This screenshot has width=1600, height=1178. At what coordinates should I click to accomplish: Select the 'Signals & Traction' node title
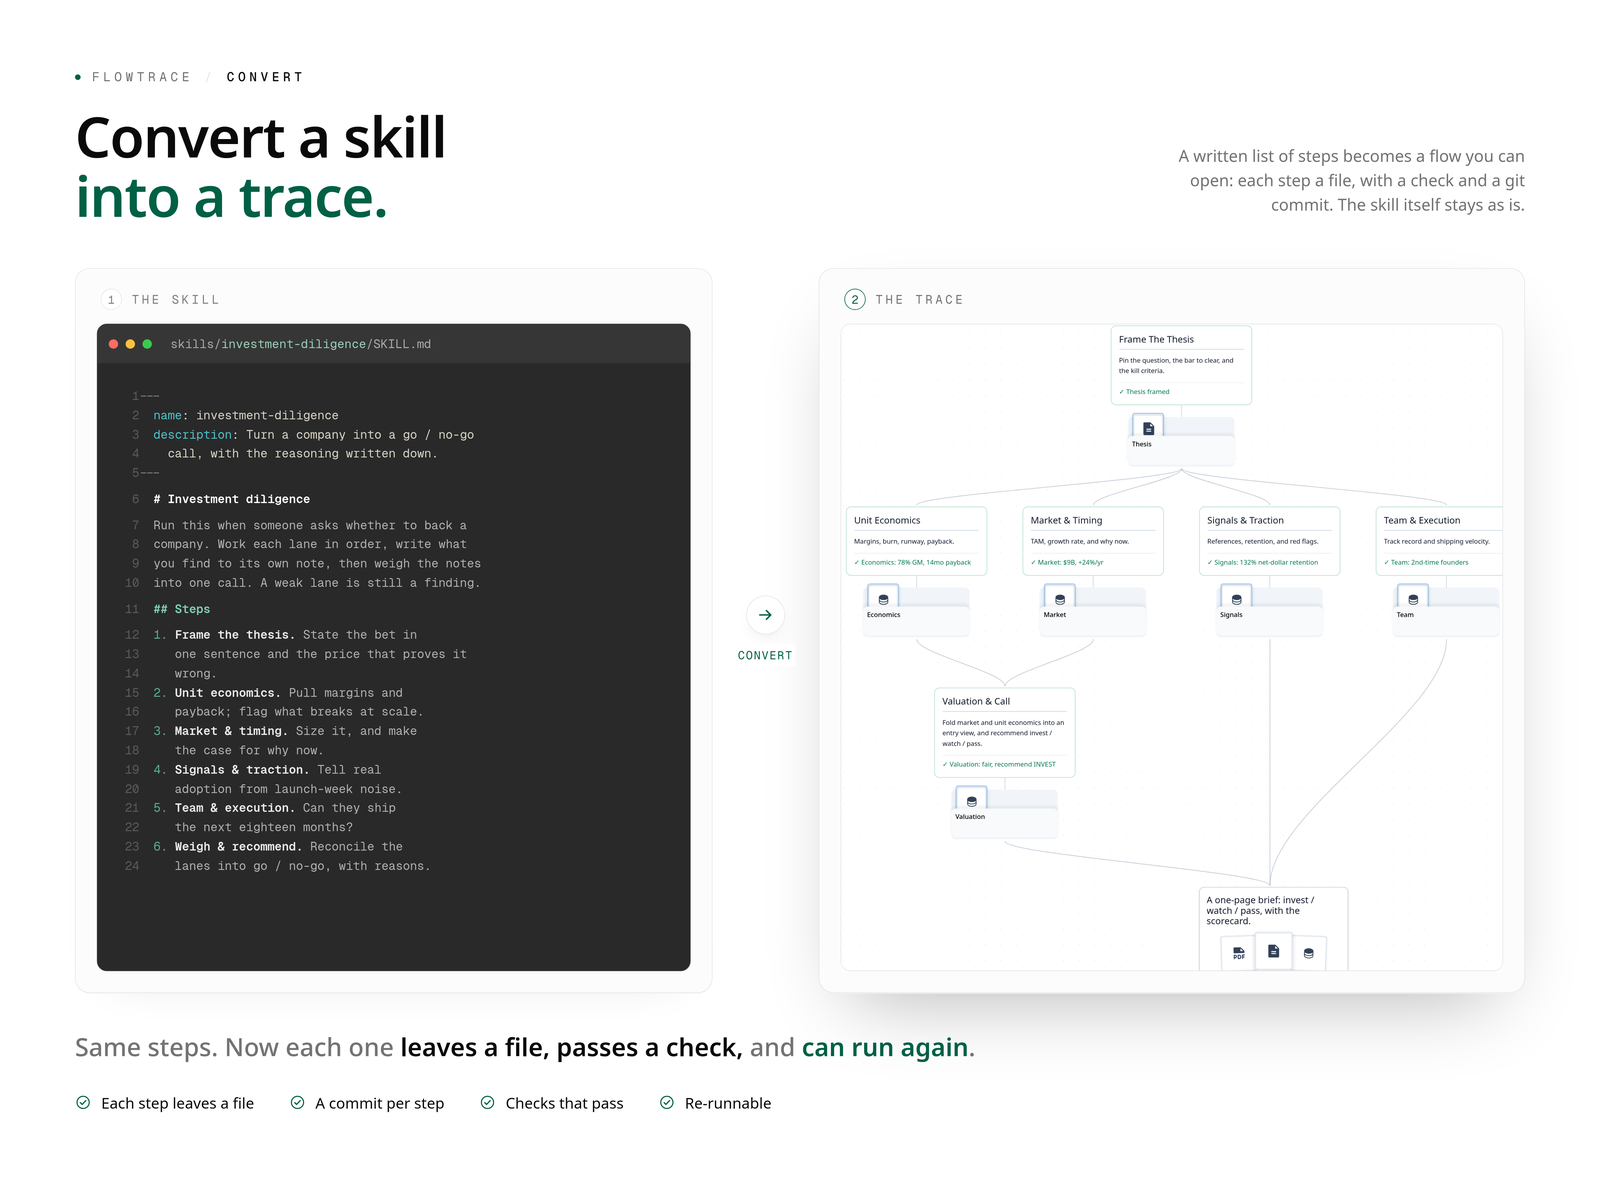[1245, 520]
